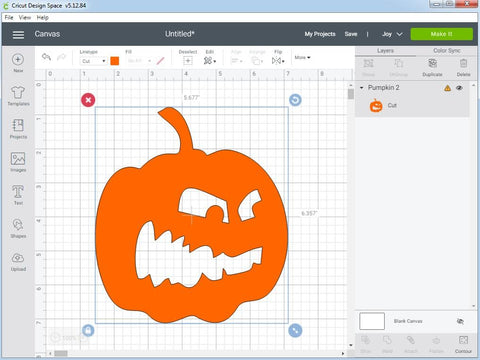Click the fill color slash swatch
This screenshot has width=480, height=360.
click(161, 61)
